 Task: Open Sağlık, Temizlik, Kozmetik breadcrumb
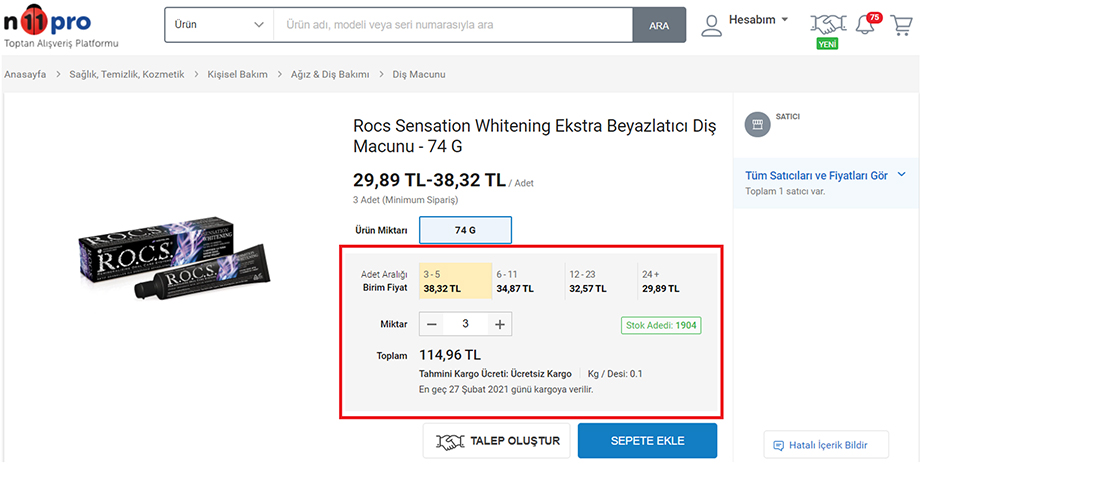point(127,74)
